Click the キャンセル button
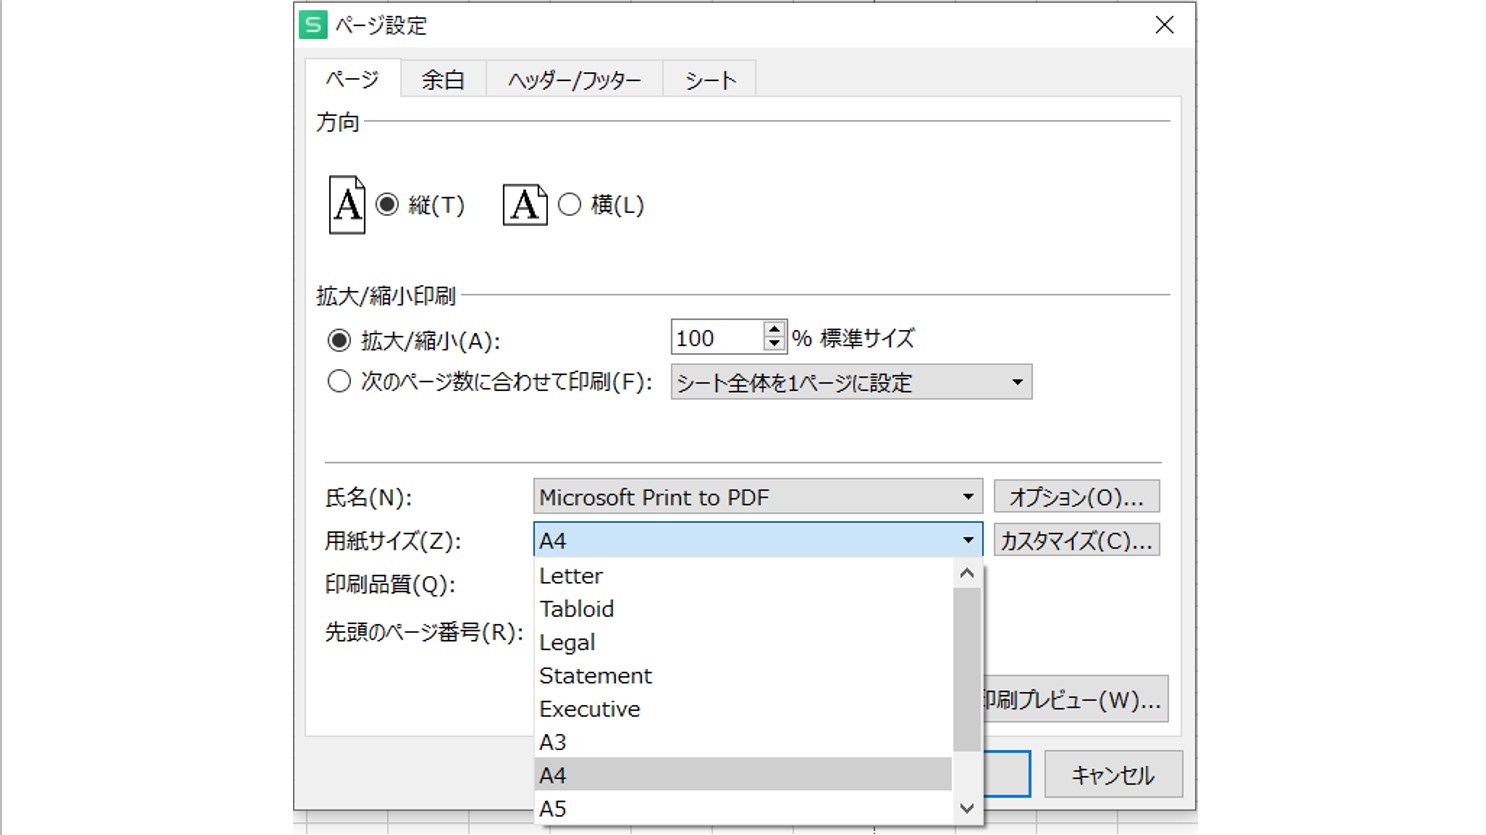The image size is (1486, 835). pos(1113,775)
